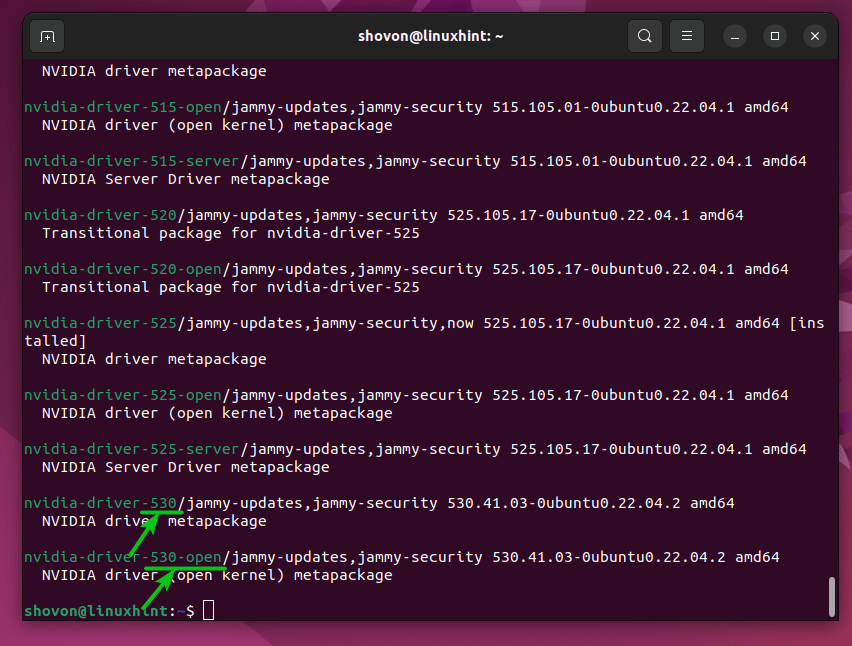Click the title text shovon@linuxhint: ~
The width and height of the screenshot is (852, 646).
430,36
